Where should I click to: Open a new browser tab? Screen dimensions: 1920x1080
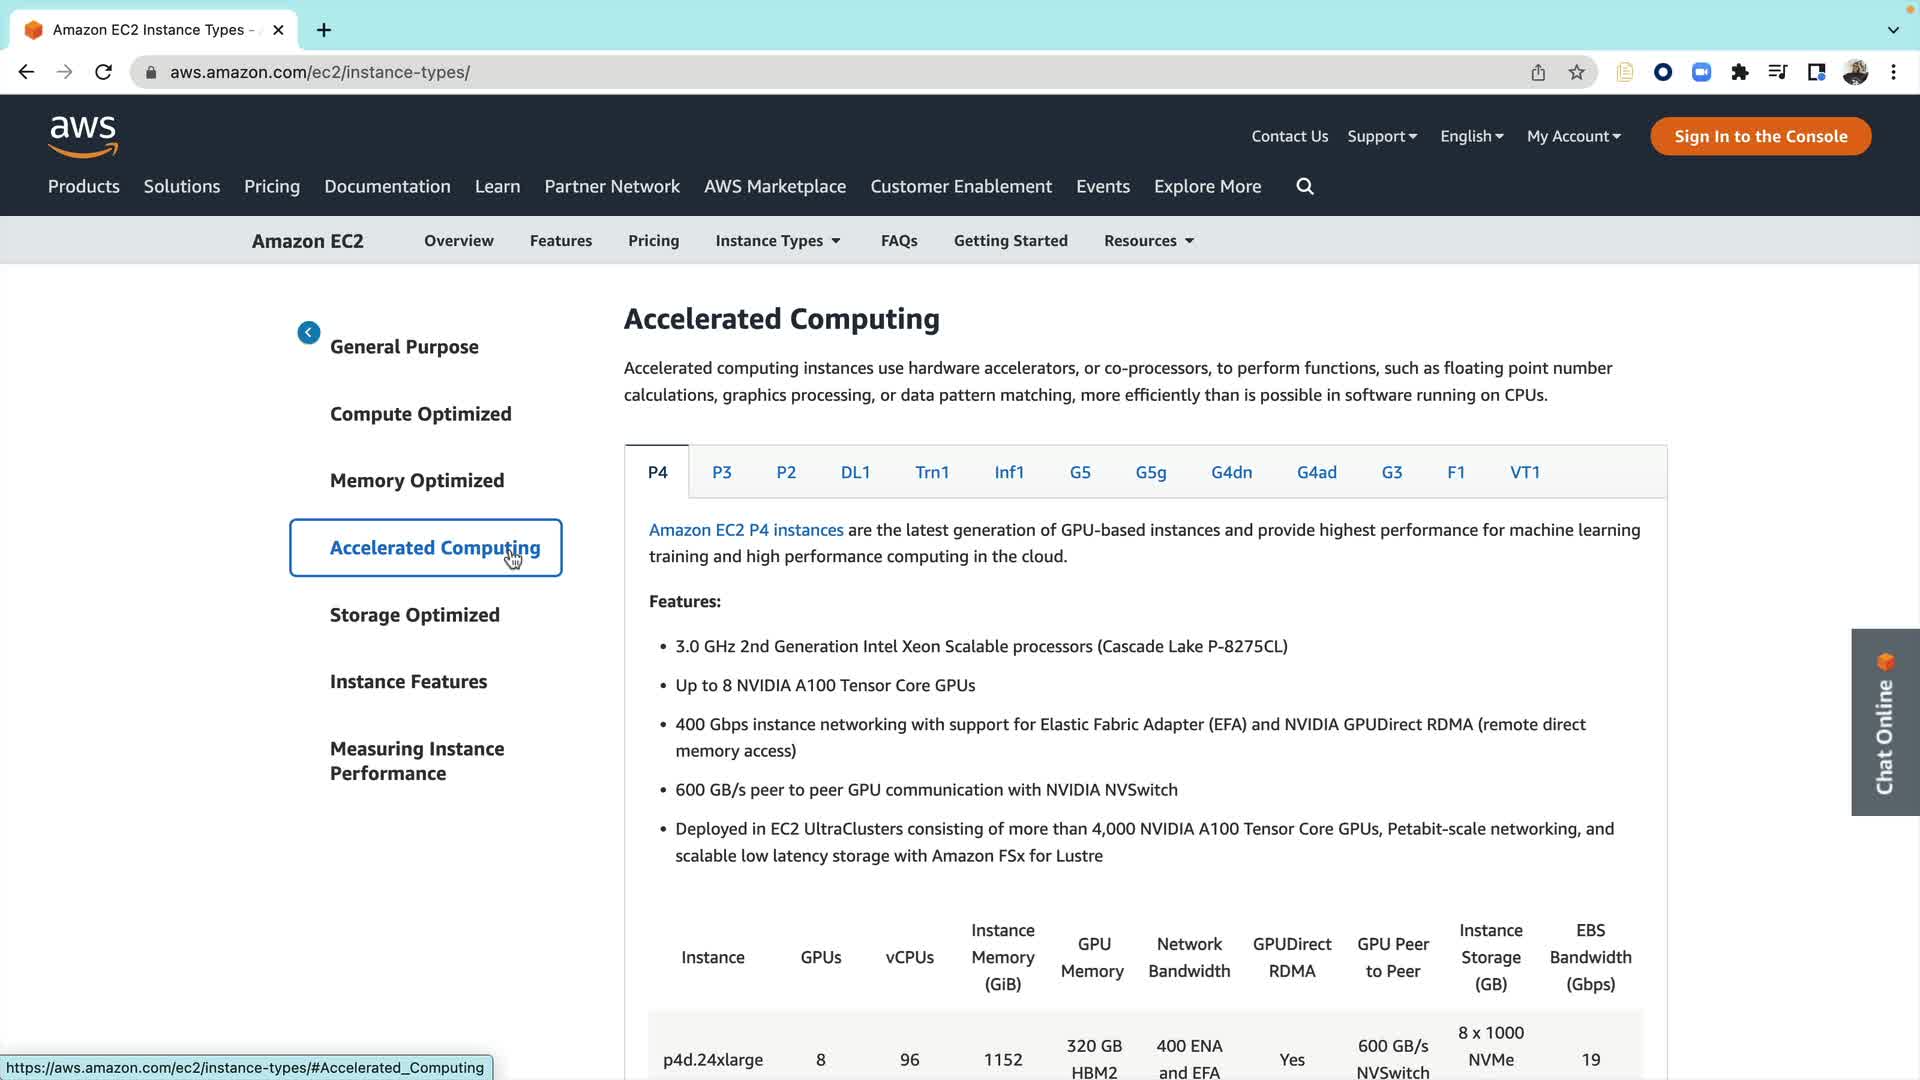[324, 30]
